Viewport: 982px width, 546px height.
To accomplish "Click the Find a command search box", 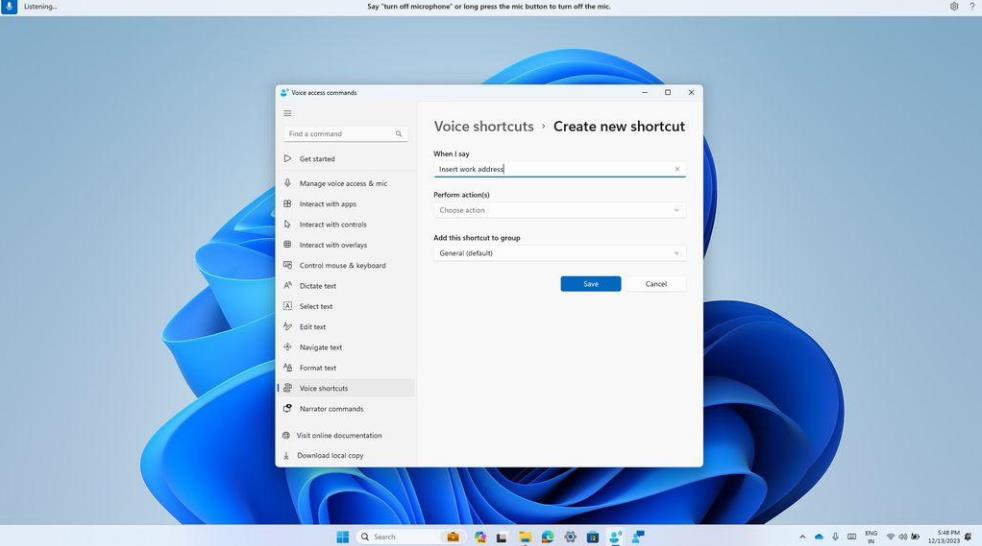I will click(346, 134).
